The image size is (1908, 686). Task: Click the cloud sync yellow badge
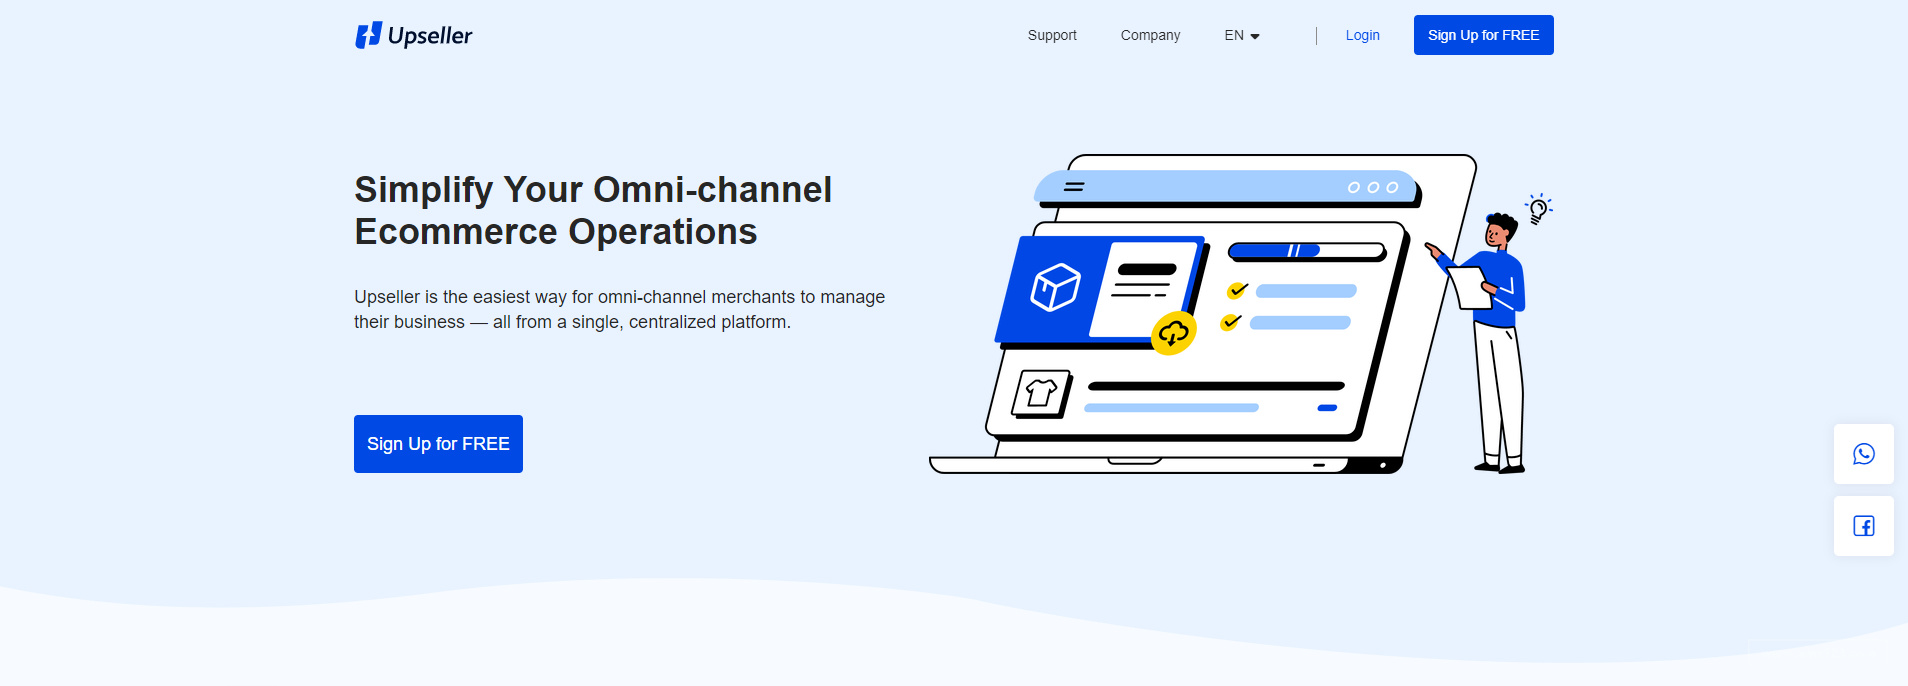[x=1174, y=333]
